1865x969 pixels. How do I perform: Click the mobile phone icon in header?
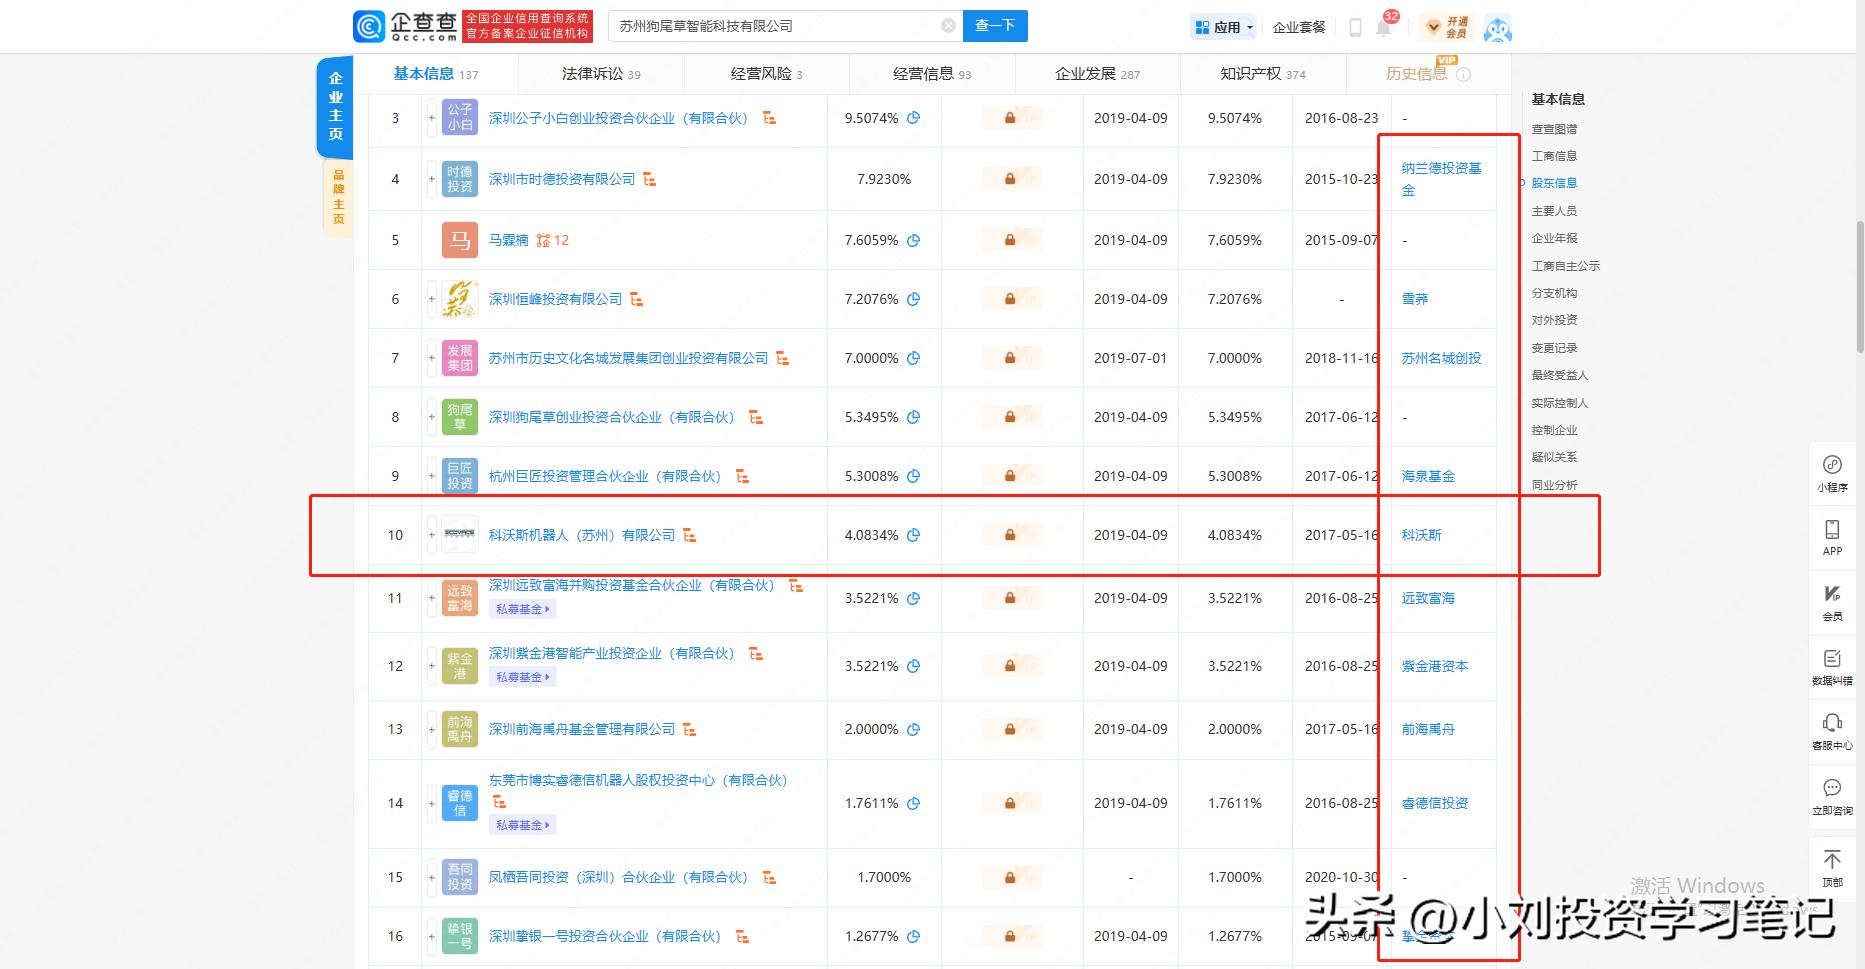(x=1355, y=27)
